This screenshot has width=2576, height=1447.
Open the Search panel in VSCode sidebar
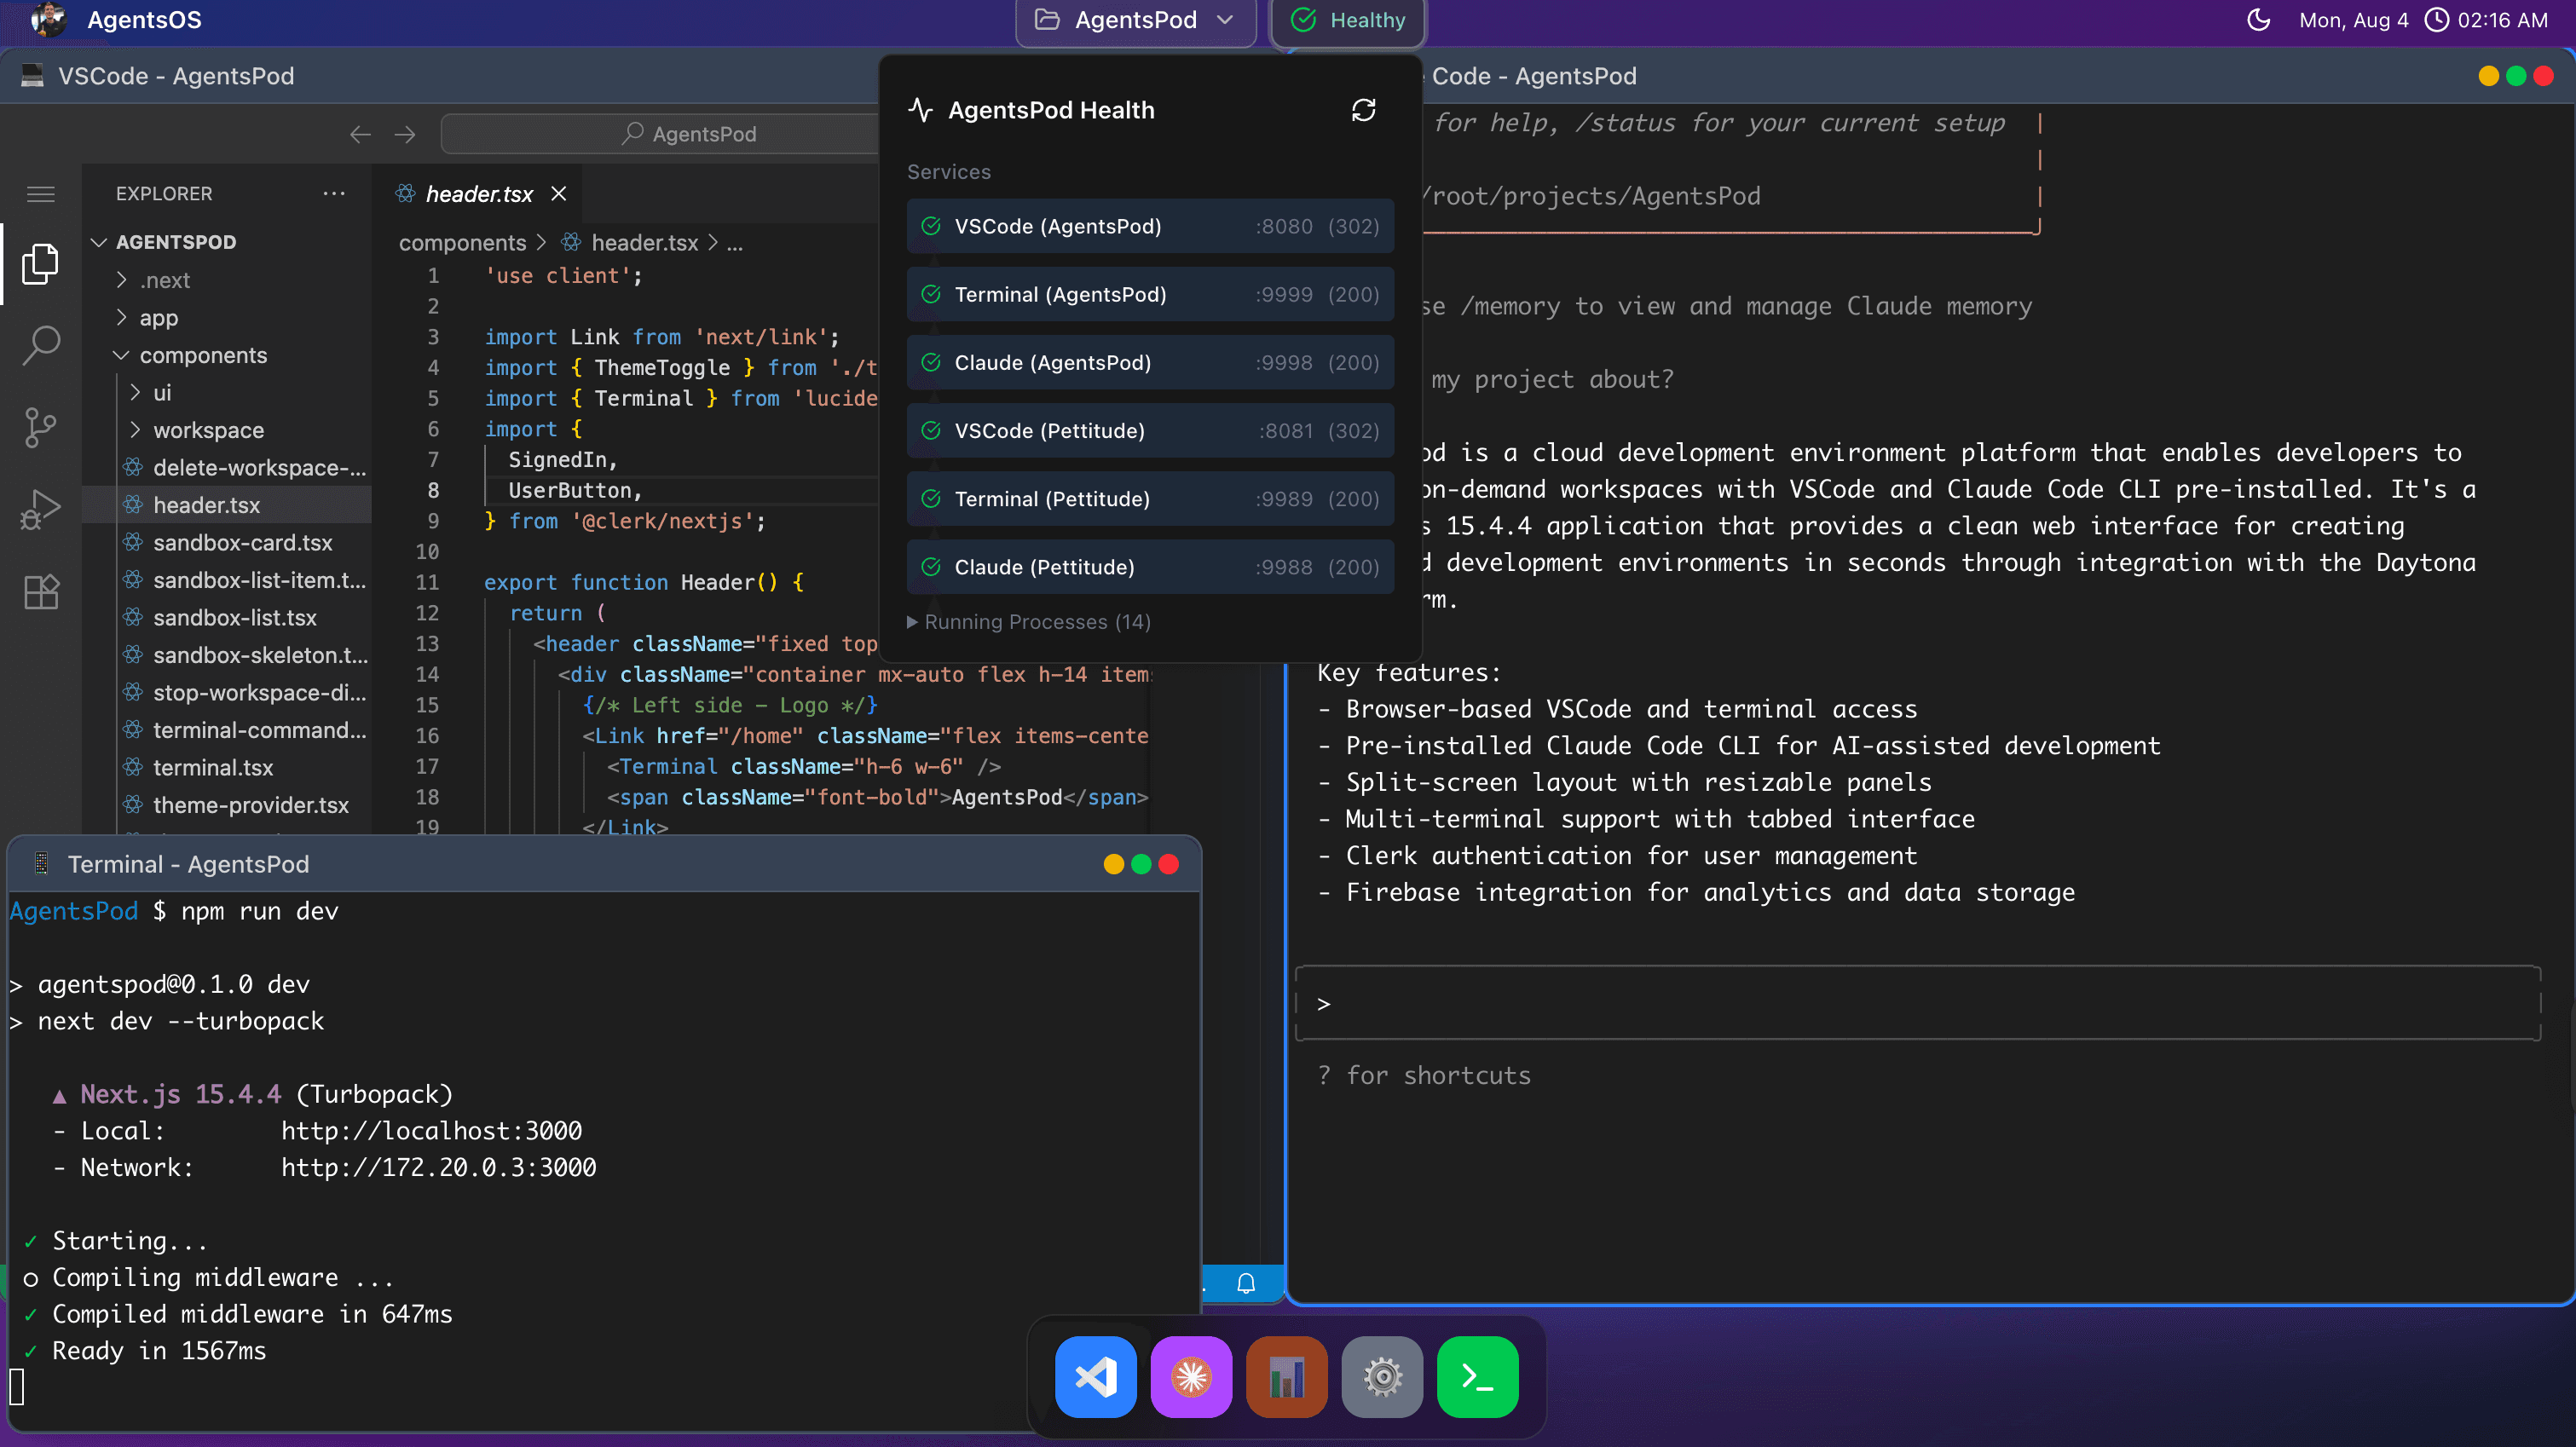40,344
